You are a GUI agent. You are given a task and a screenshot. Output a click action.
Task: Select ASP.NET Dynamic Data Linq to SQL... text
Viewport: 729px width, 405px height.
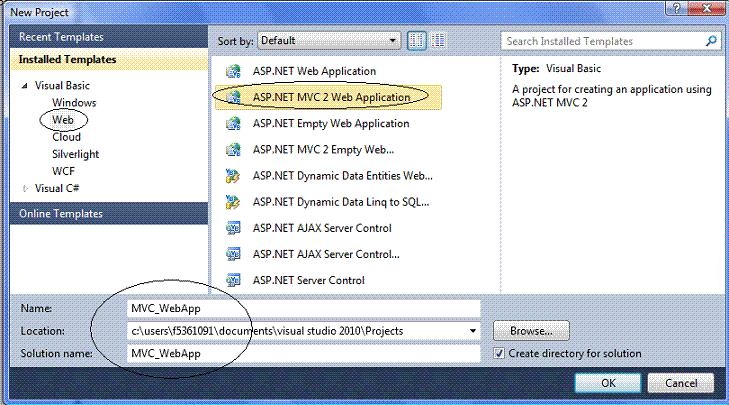click(x=341, y=202)
